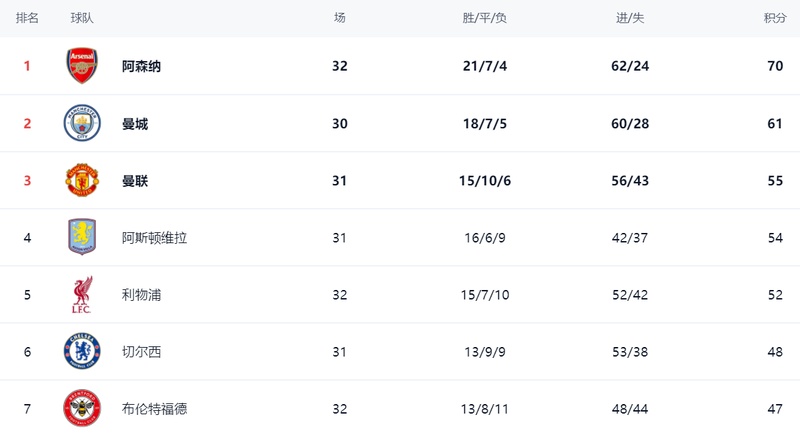Click the Aston Villa club crest

(x=82, y=237)
